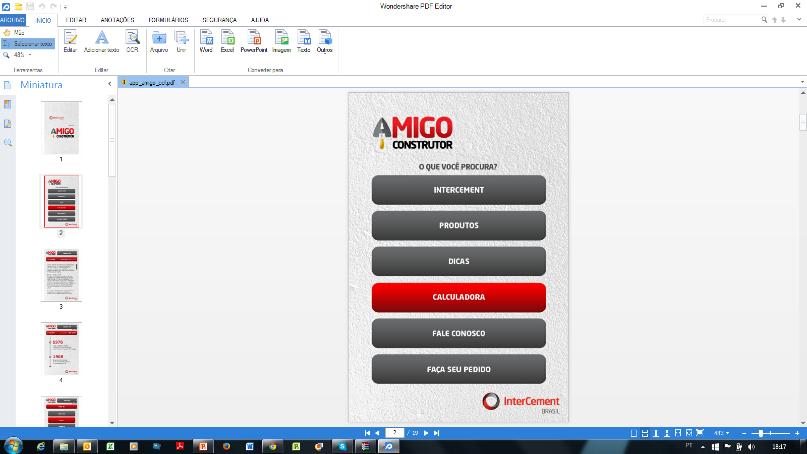Convert the PDF to Texto
Image resolution: width=807 pixels, height=454 pixels.
[304, 41]
